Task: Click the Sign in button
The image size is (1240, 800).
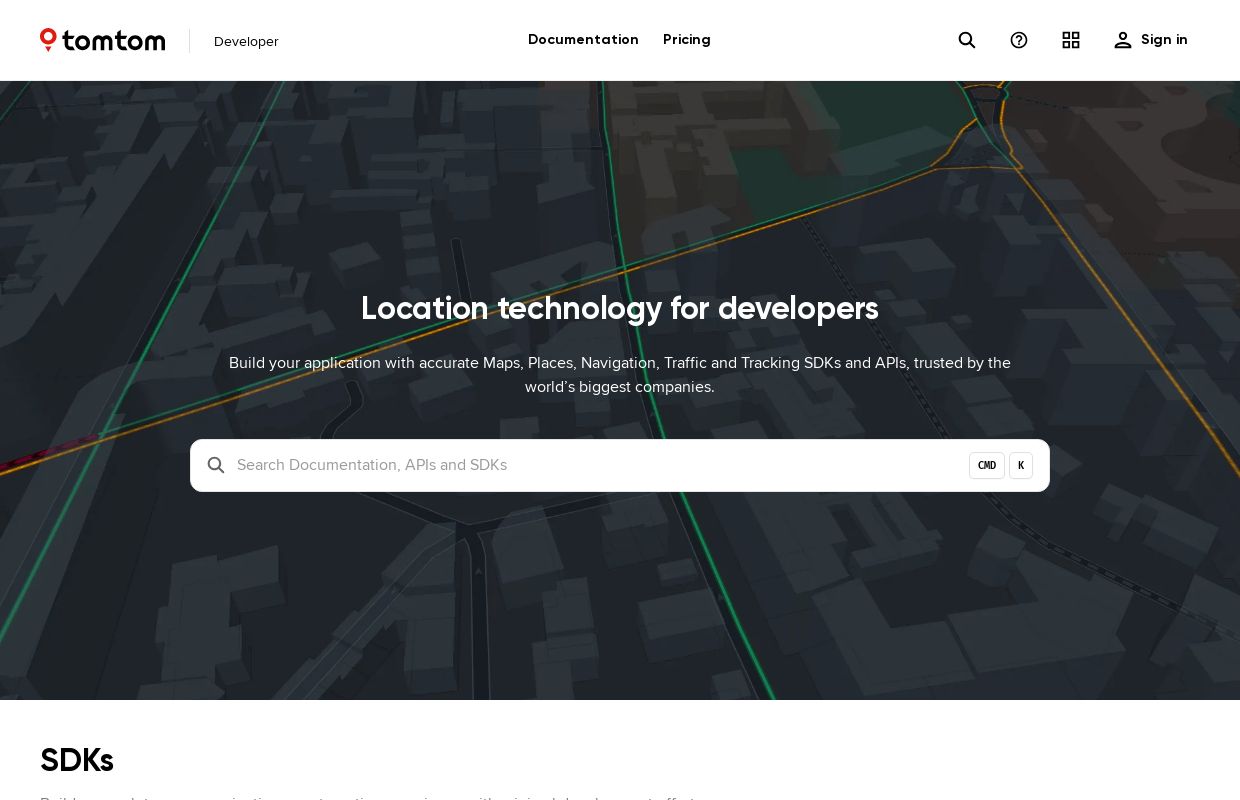Action: (x=1151, y=40)
